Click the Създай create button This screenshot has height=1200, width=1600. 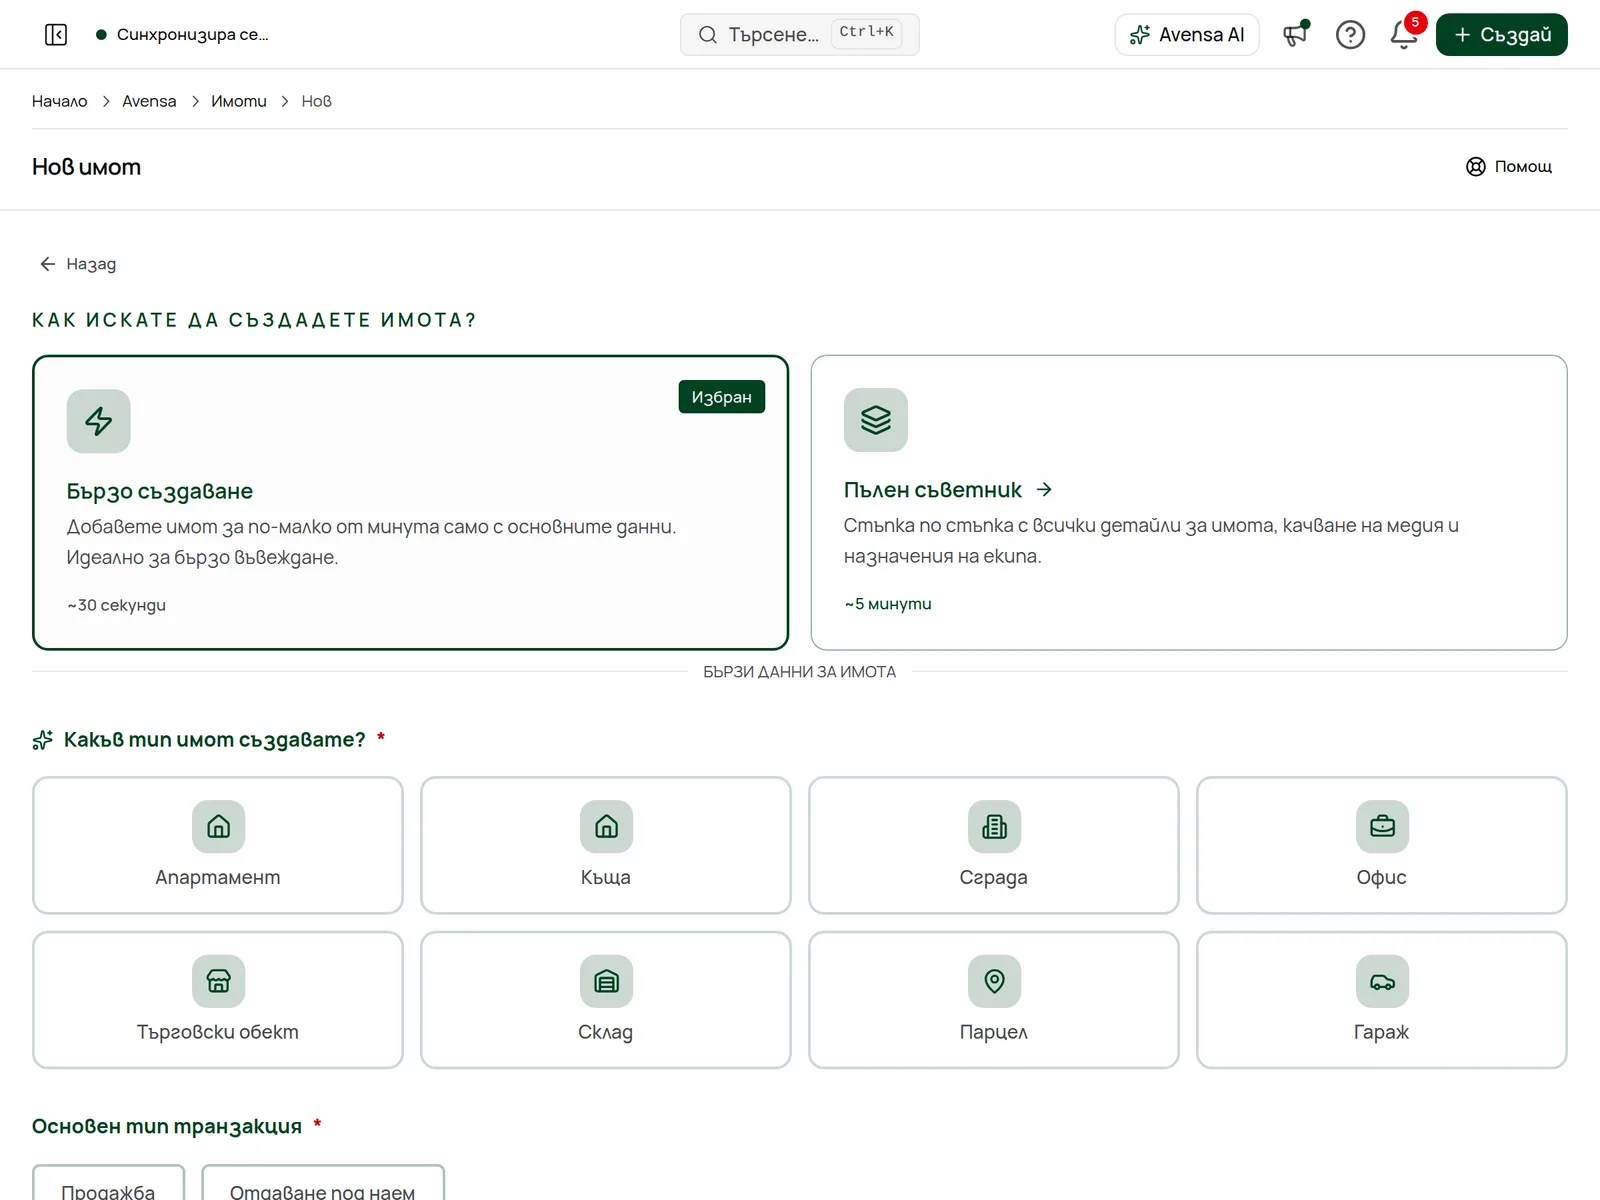click(x=1502, y=35)
